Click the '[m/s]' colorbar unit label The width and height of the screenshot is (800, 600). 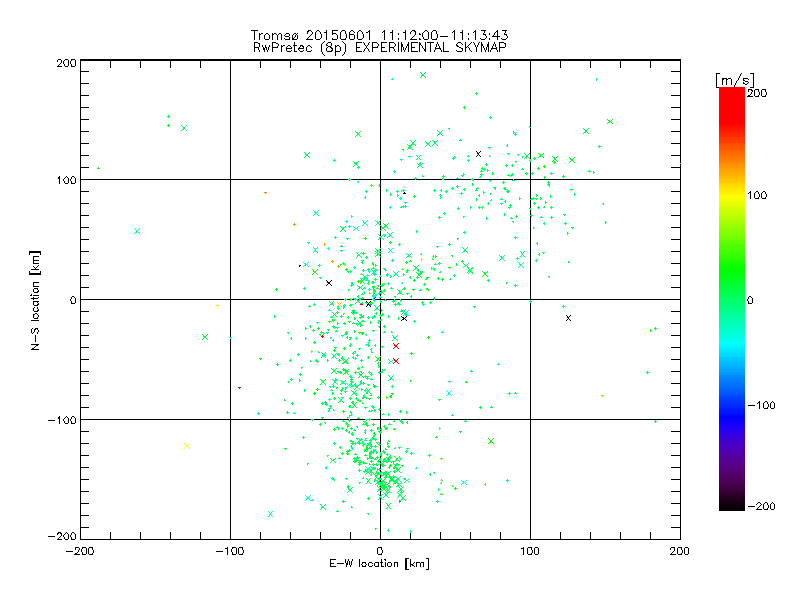tap(735, 80)
